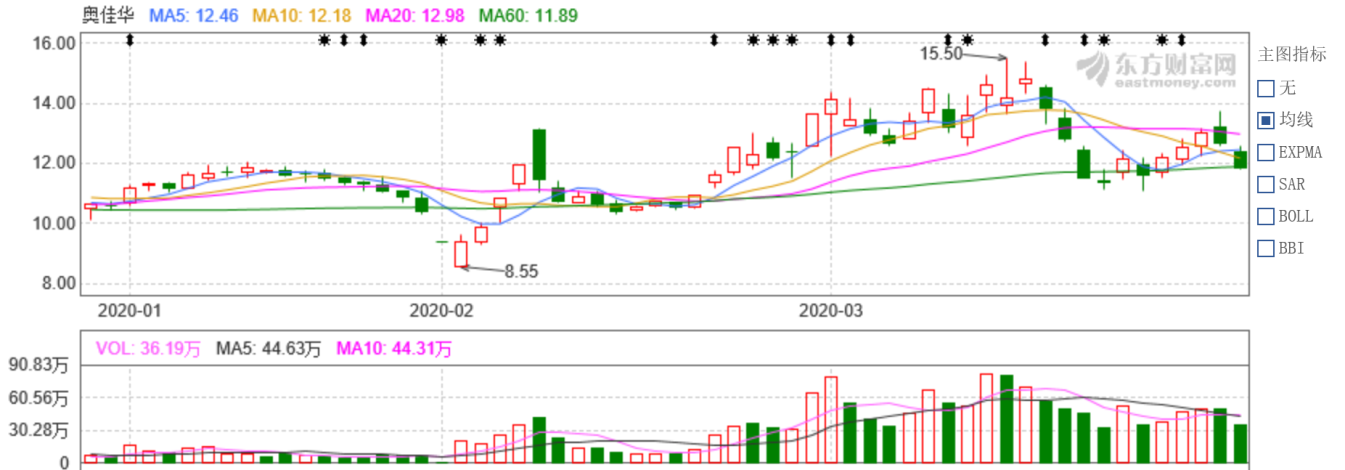This screenshot has width=1345, height=470.
Task: Enable the SAR indicator checkbox
Action: (x=1265, y=184)
